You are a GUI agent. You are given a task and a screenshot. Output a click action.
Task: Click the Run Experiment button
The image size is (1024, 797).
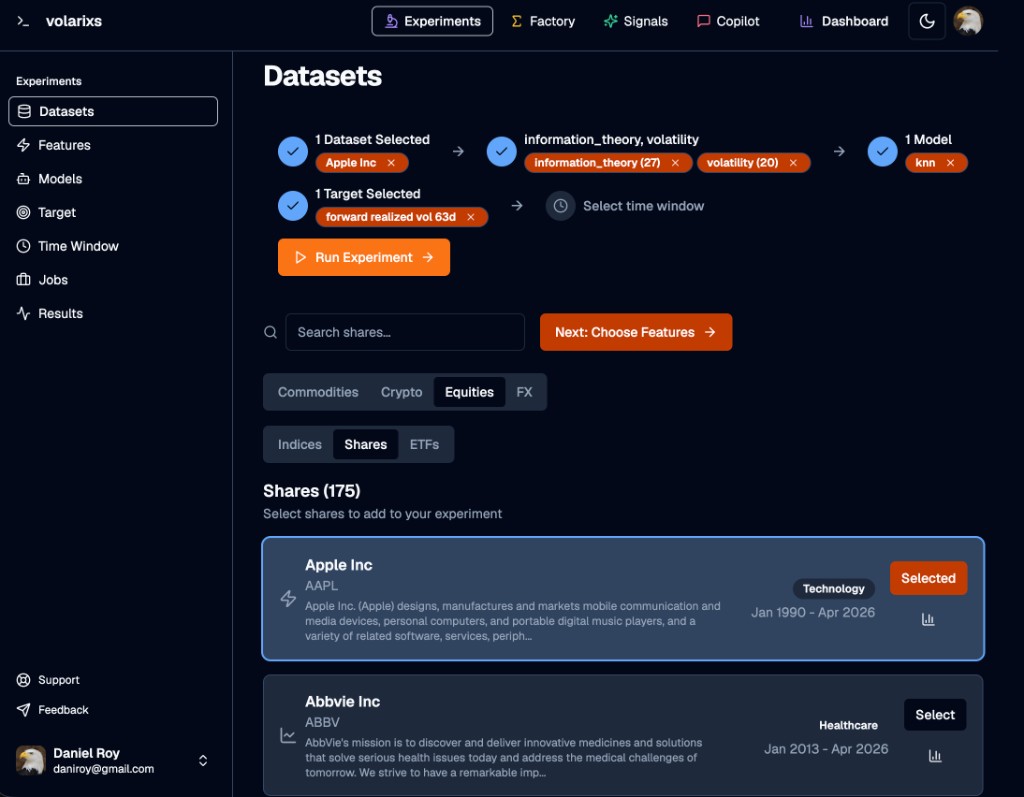(363, 257)
